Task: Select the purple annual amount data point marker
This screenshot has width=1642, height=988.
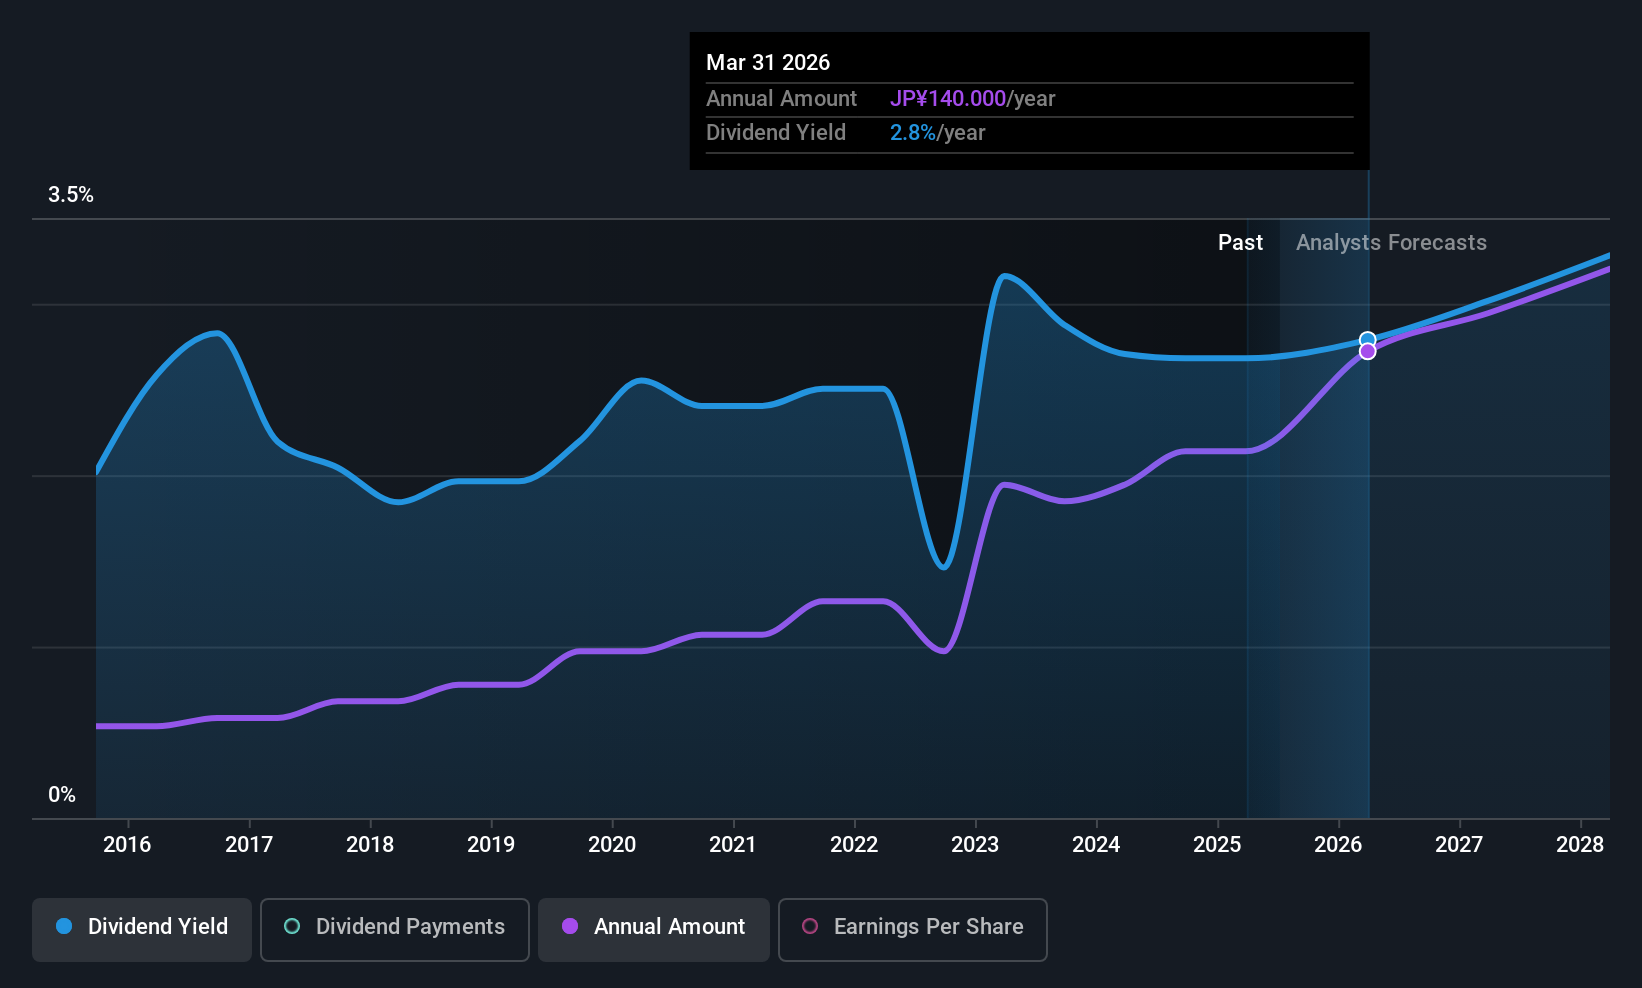Action: point(1367,352)
